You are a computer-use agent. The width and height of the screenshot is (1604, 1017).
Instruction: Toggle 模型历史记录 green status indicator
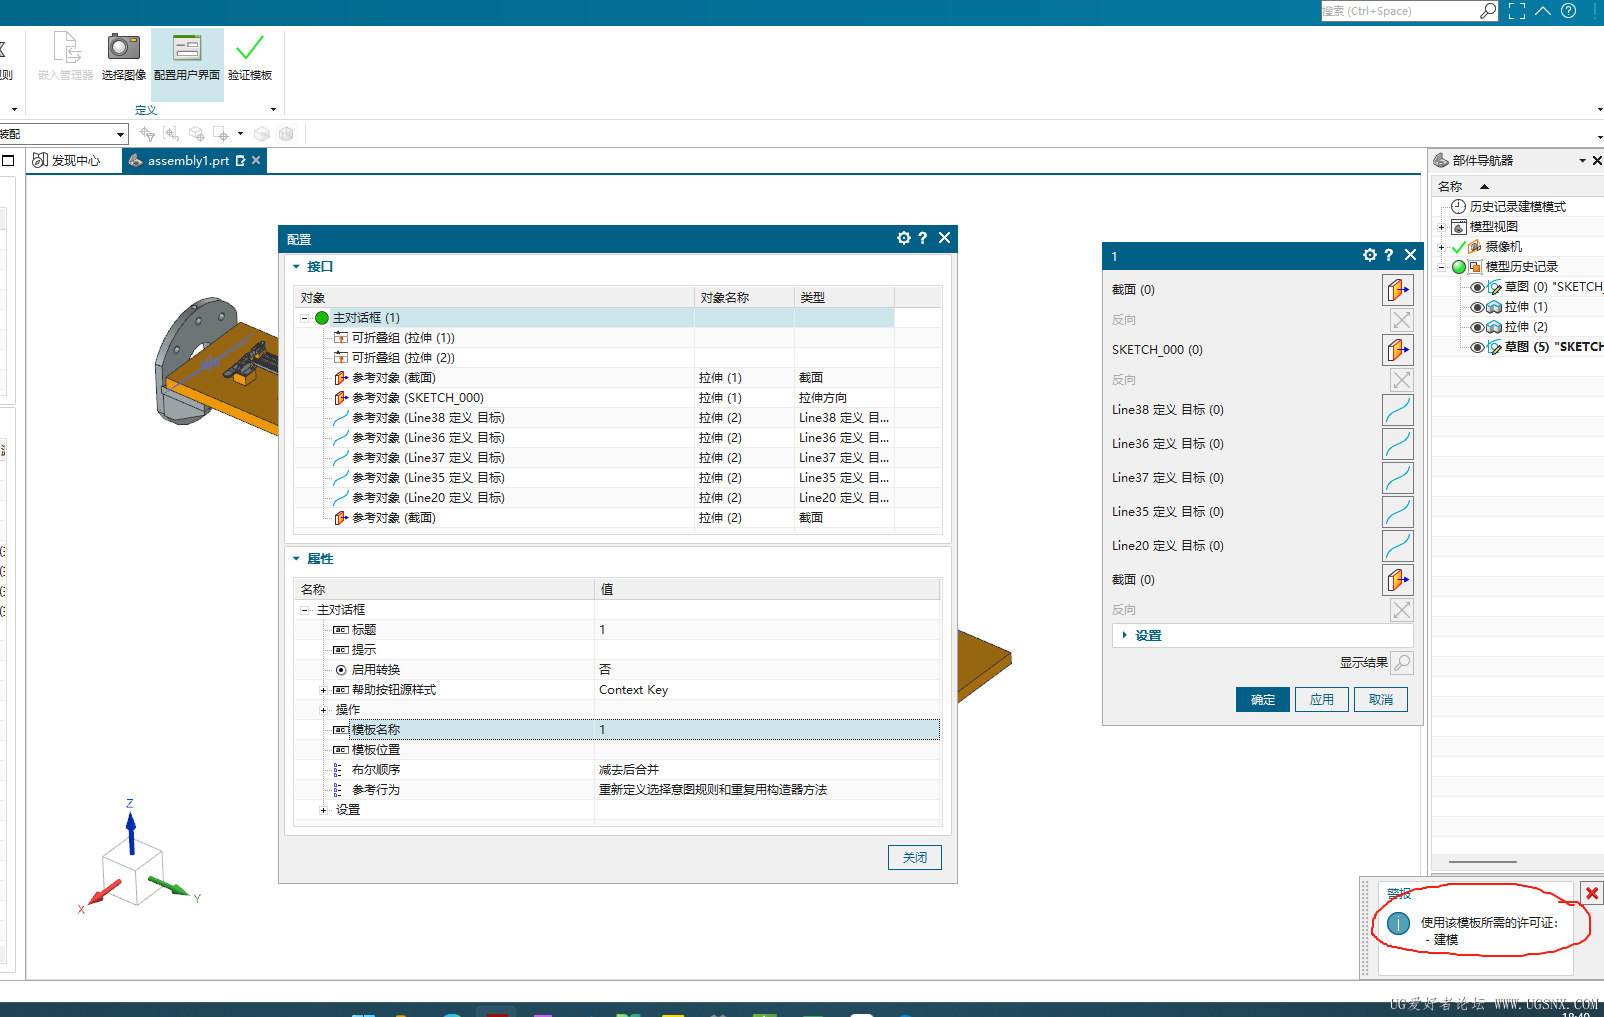point(1459,267)
